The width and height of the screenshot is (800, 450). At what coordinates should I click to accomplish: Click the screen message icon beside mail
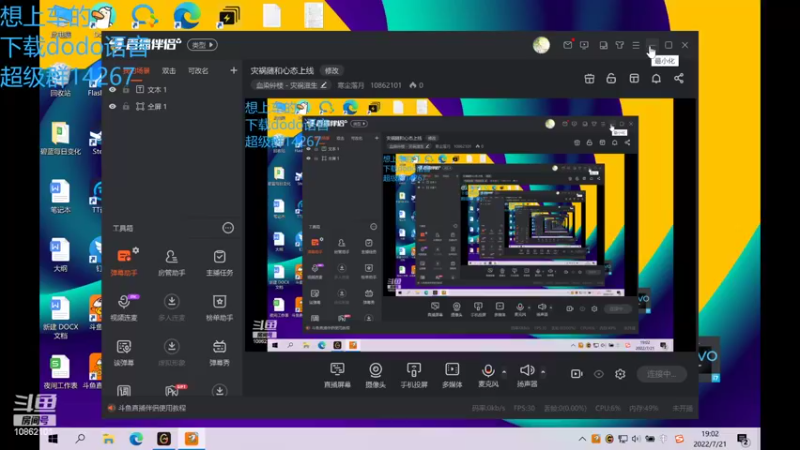click(x=584, y=45)
